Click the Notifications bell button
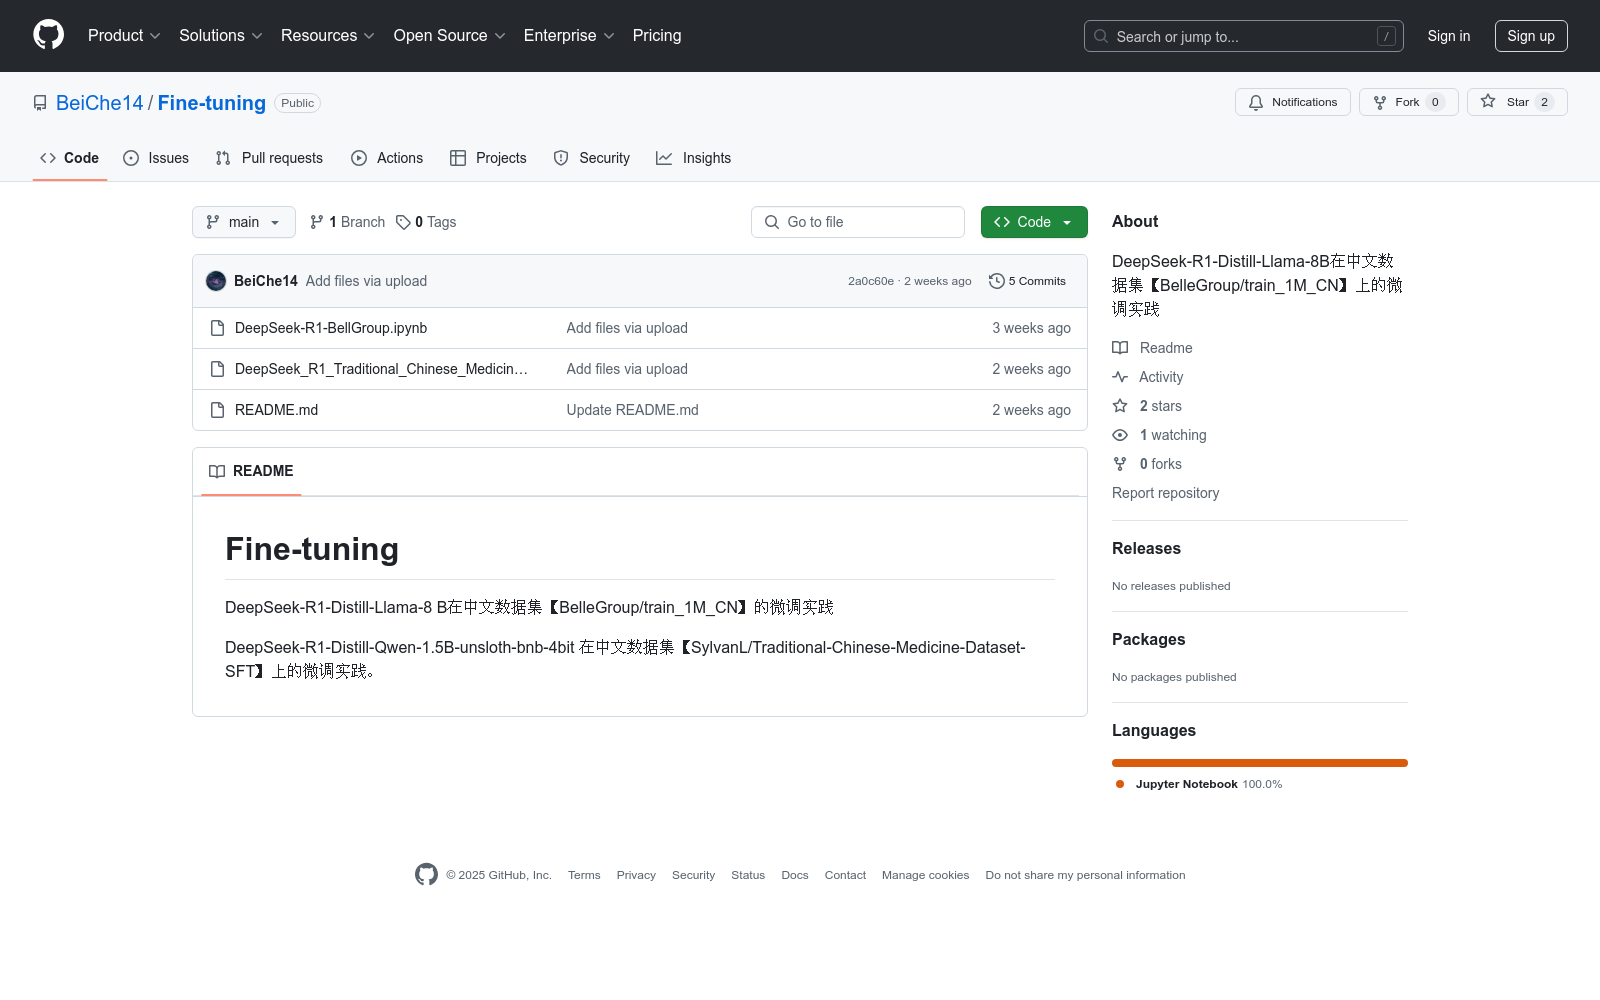 (1292, 102)
